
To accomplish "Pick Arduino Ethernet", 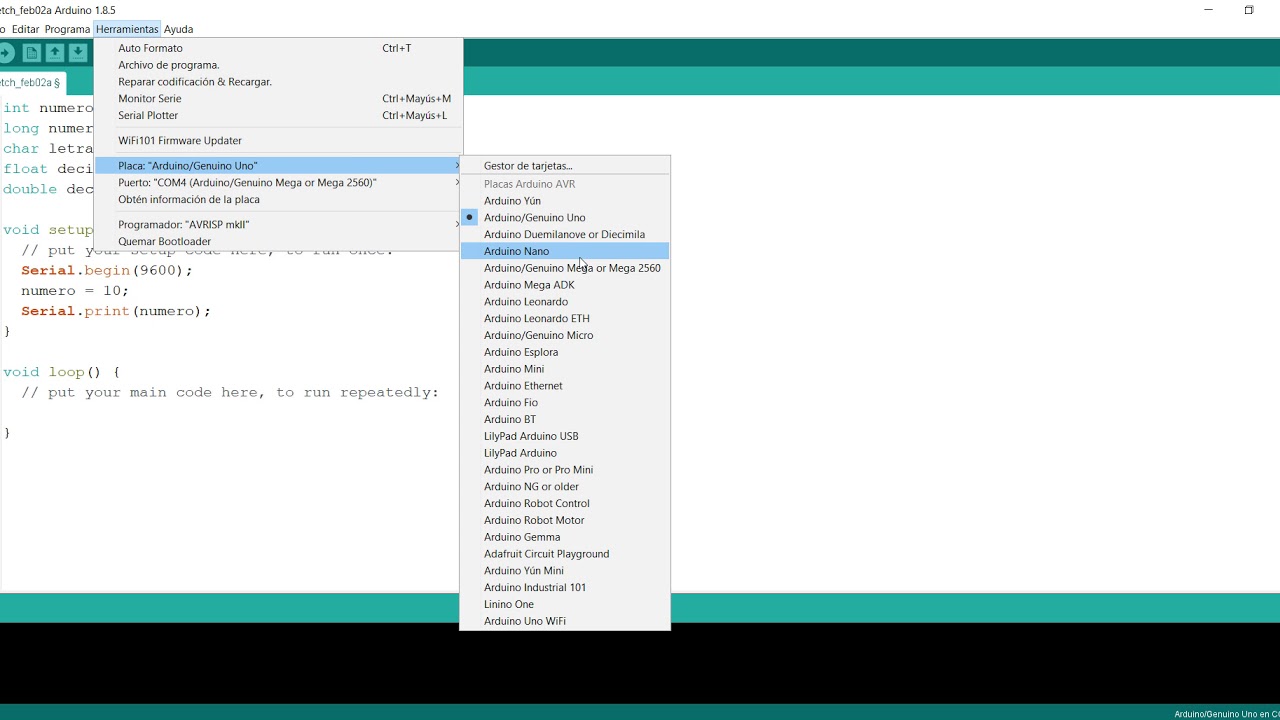I will coord(565,386).
